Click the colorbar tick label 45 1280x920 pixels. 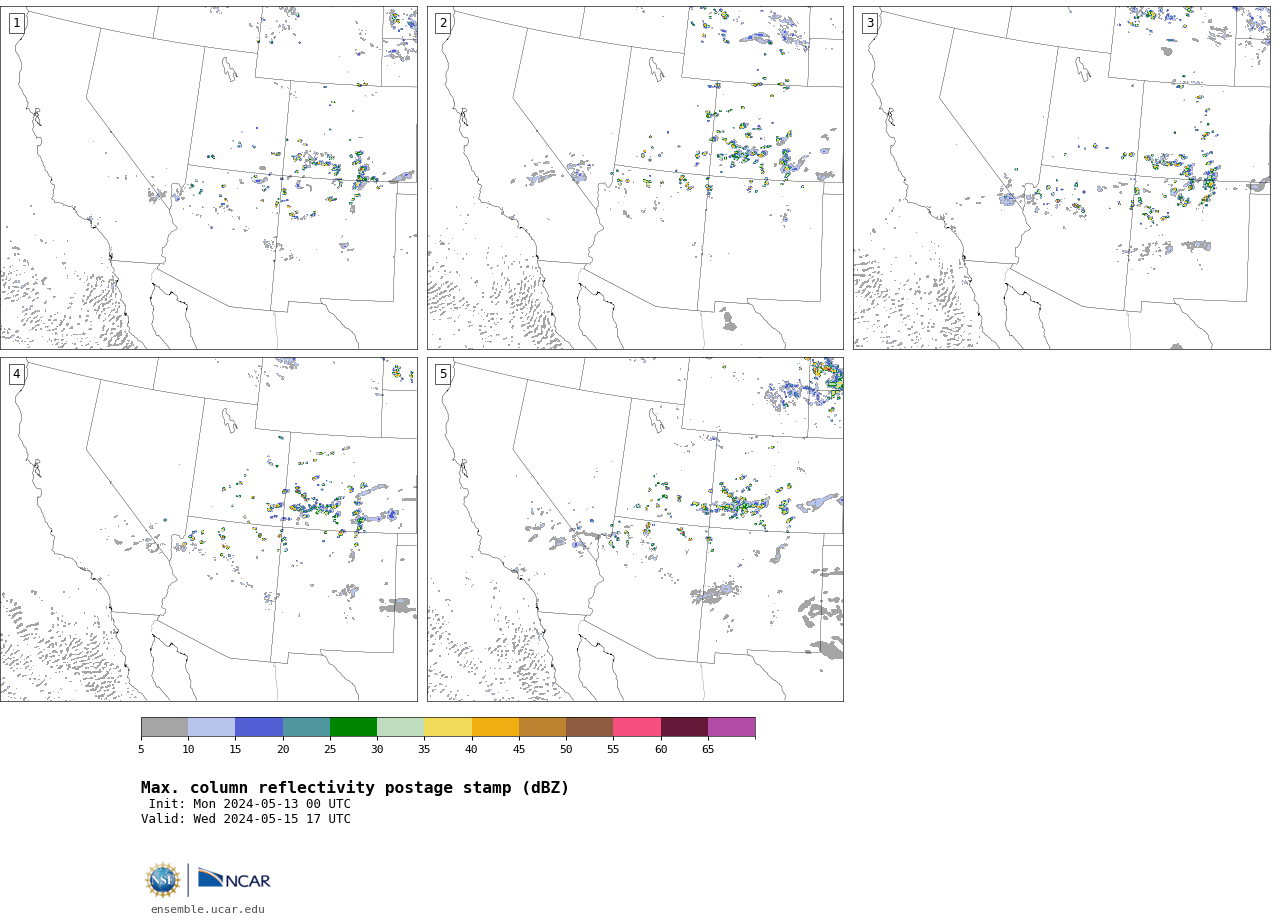coord(519,750)
